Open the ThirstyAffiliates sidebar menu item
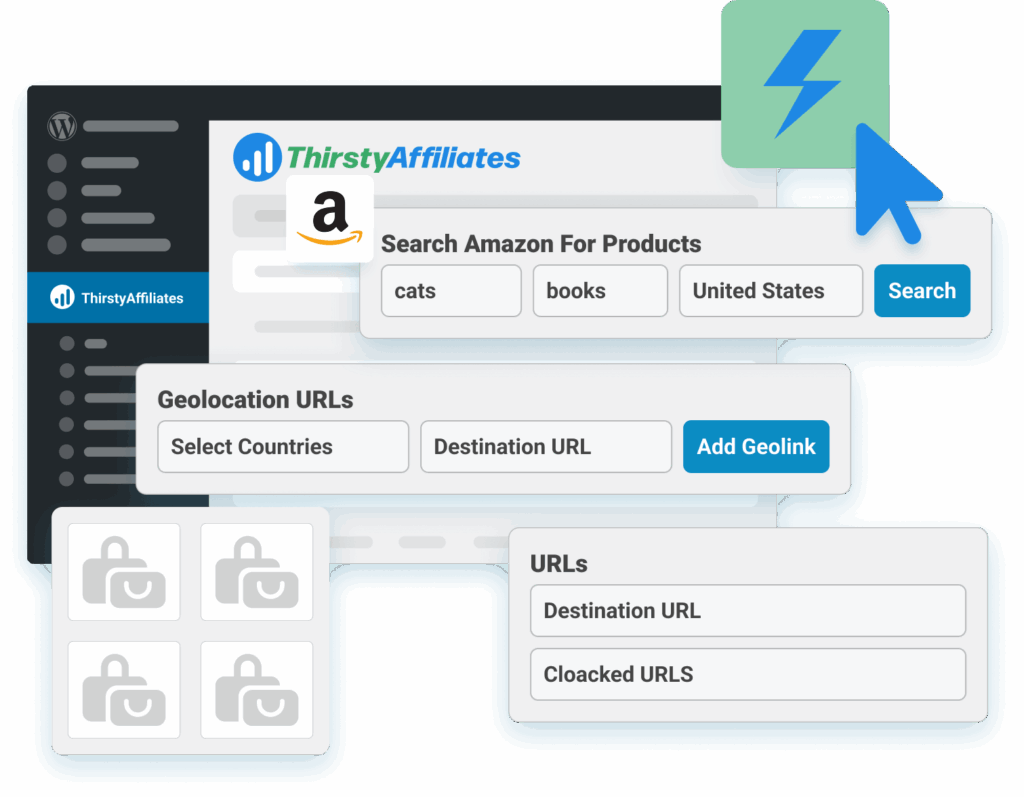Image resolution: width=1024 pixels, height=797 pixels. point(118,298)
